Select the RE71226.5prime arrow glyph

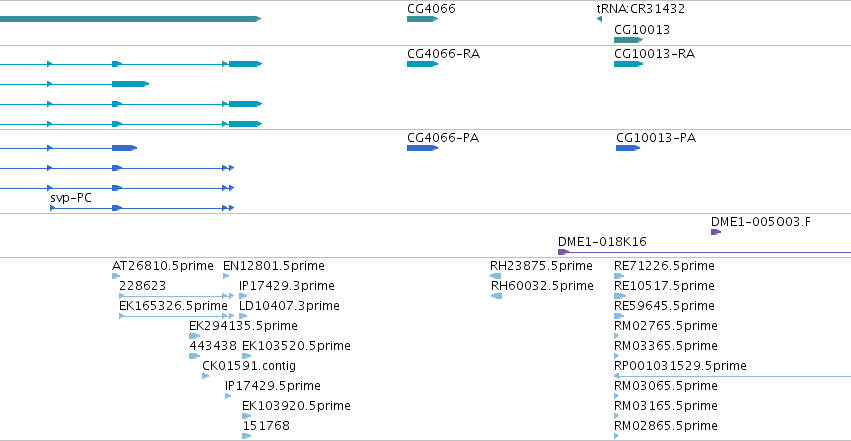[619, 276]
